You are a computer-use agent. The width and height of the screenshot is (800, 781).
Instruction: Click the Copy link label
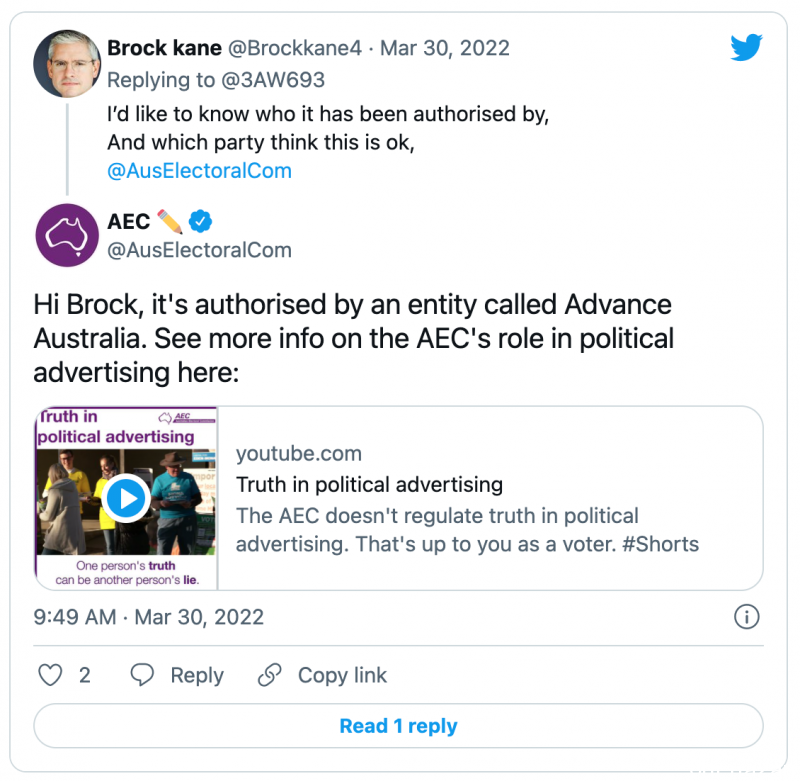click(x=342, y=675)
